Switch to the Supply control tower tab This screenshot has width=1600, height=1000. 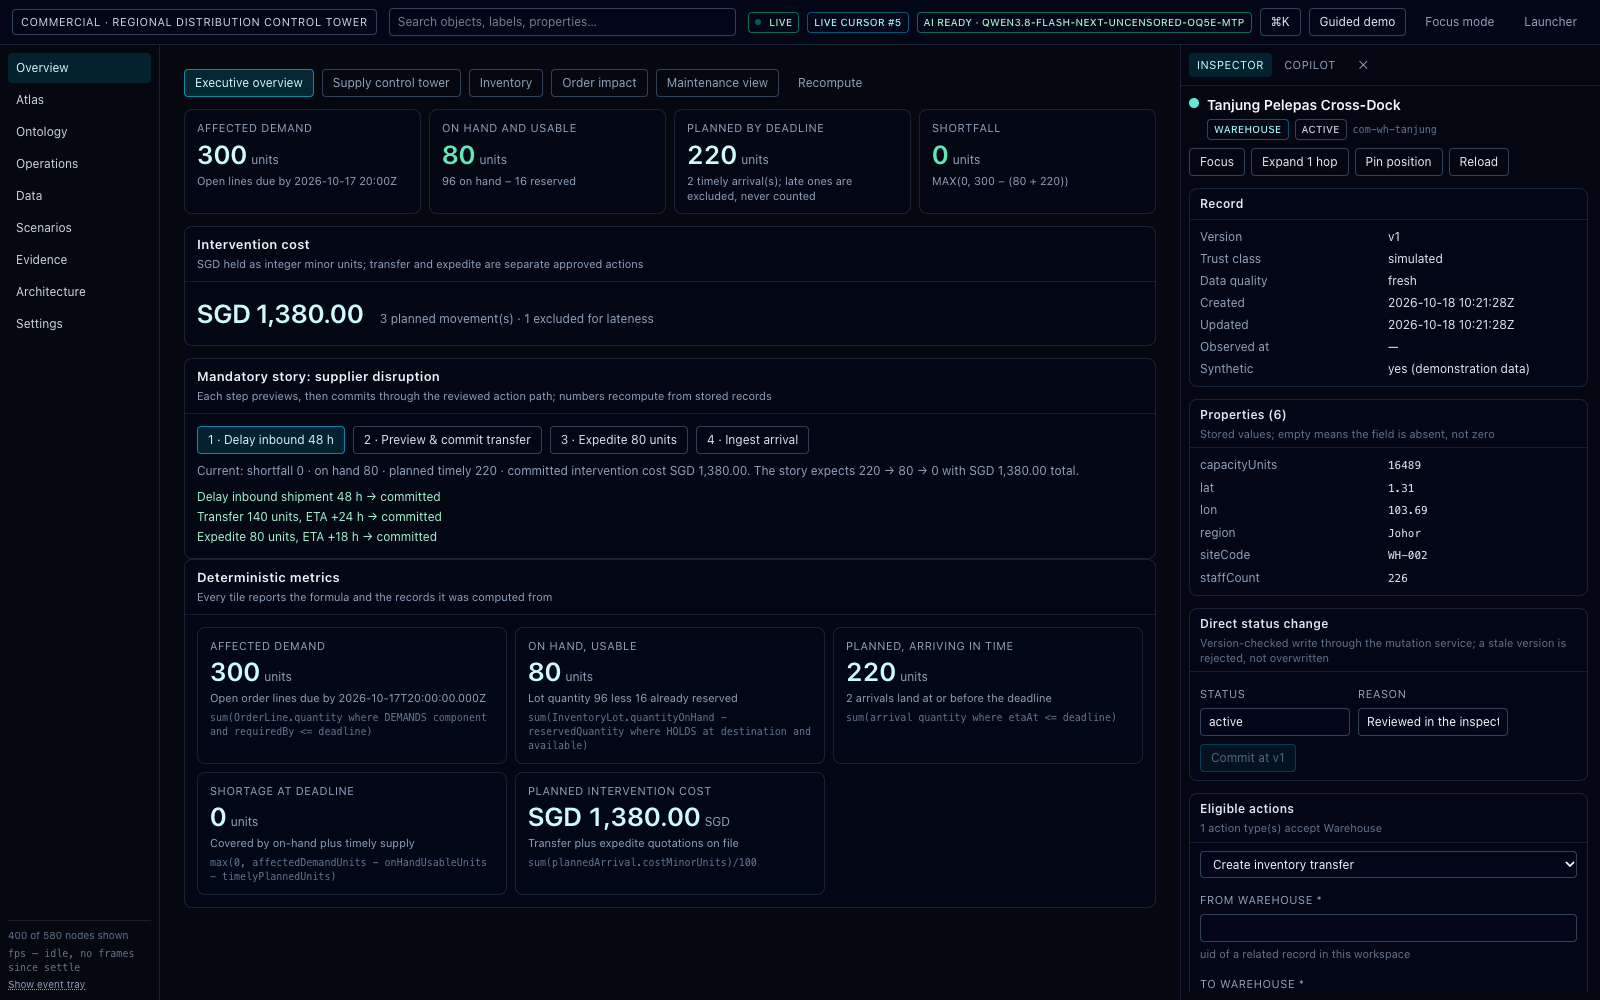click(x=391, y=83)
